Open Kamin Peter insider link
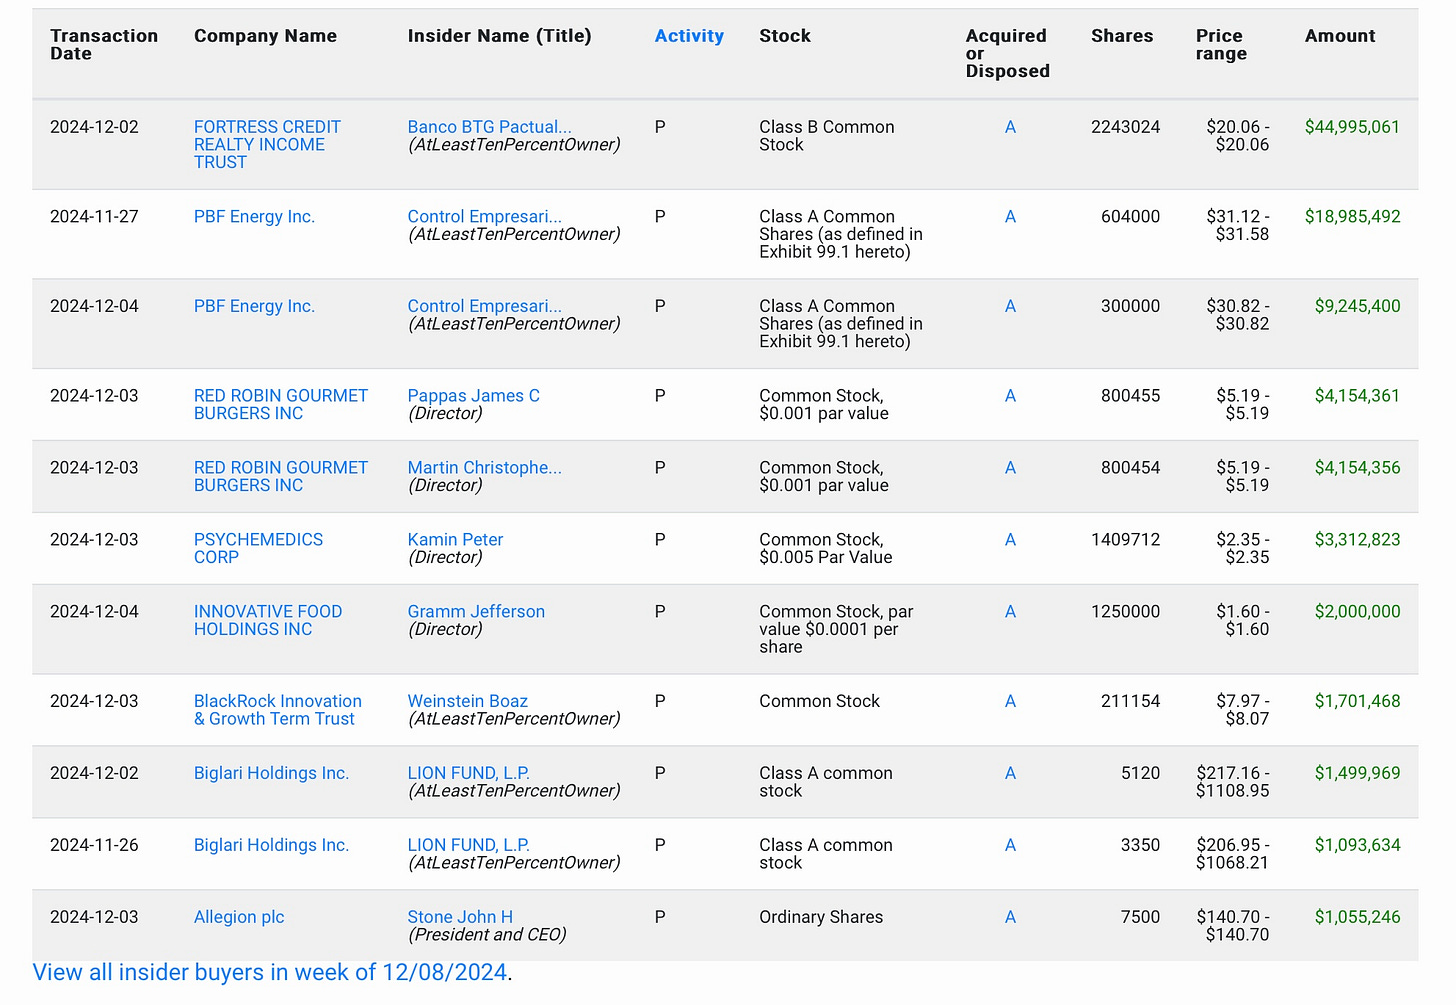This screenshot has width=1456, height=1005. 455,540
